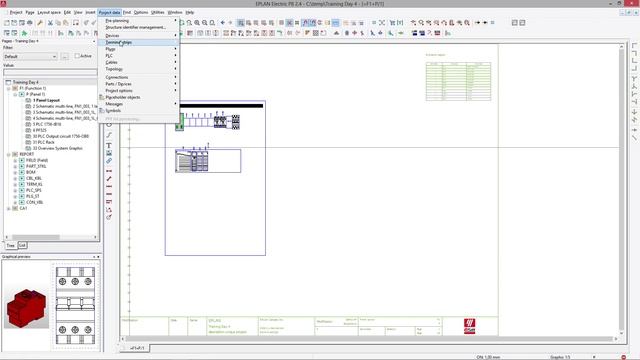Viewport: 640px width, 360px height.
Task: Click the Cut scissors icon in toolbar
Action: click(x=50, y=23)
